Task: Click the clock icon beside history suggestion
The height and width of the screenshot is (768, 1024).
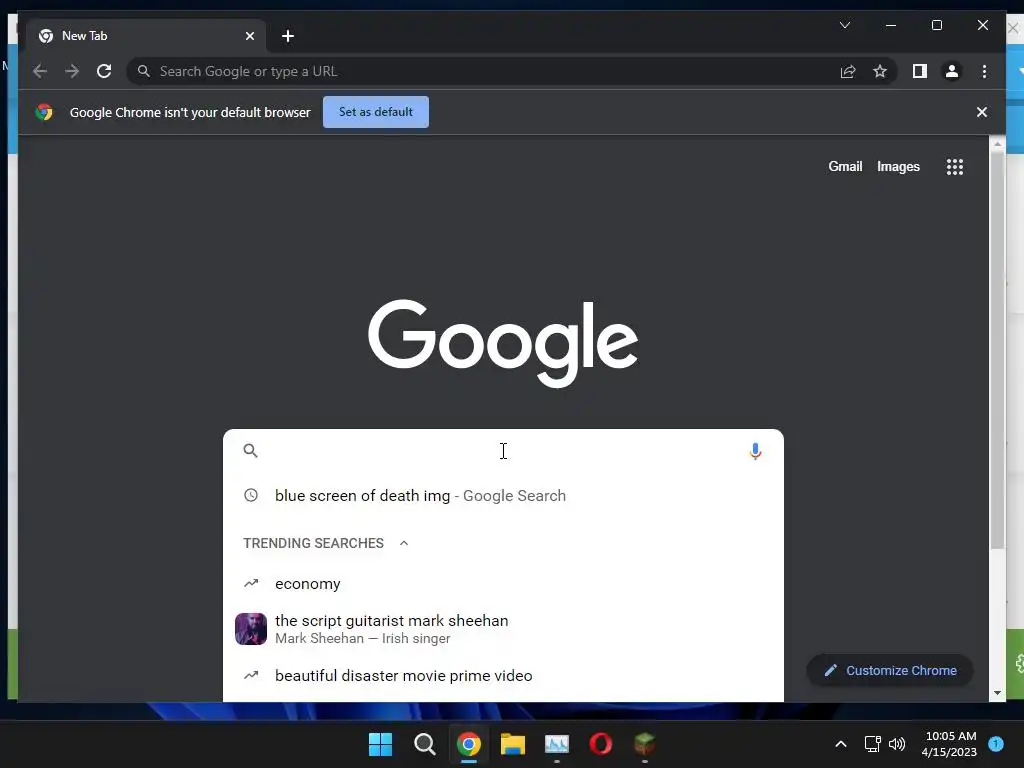Action: coord(251,496)
